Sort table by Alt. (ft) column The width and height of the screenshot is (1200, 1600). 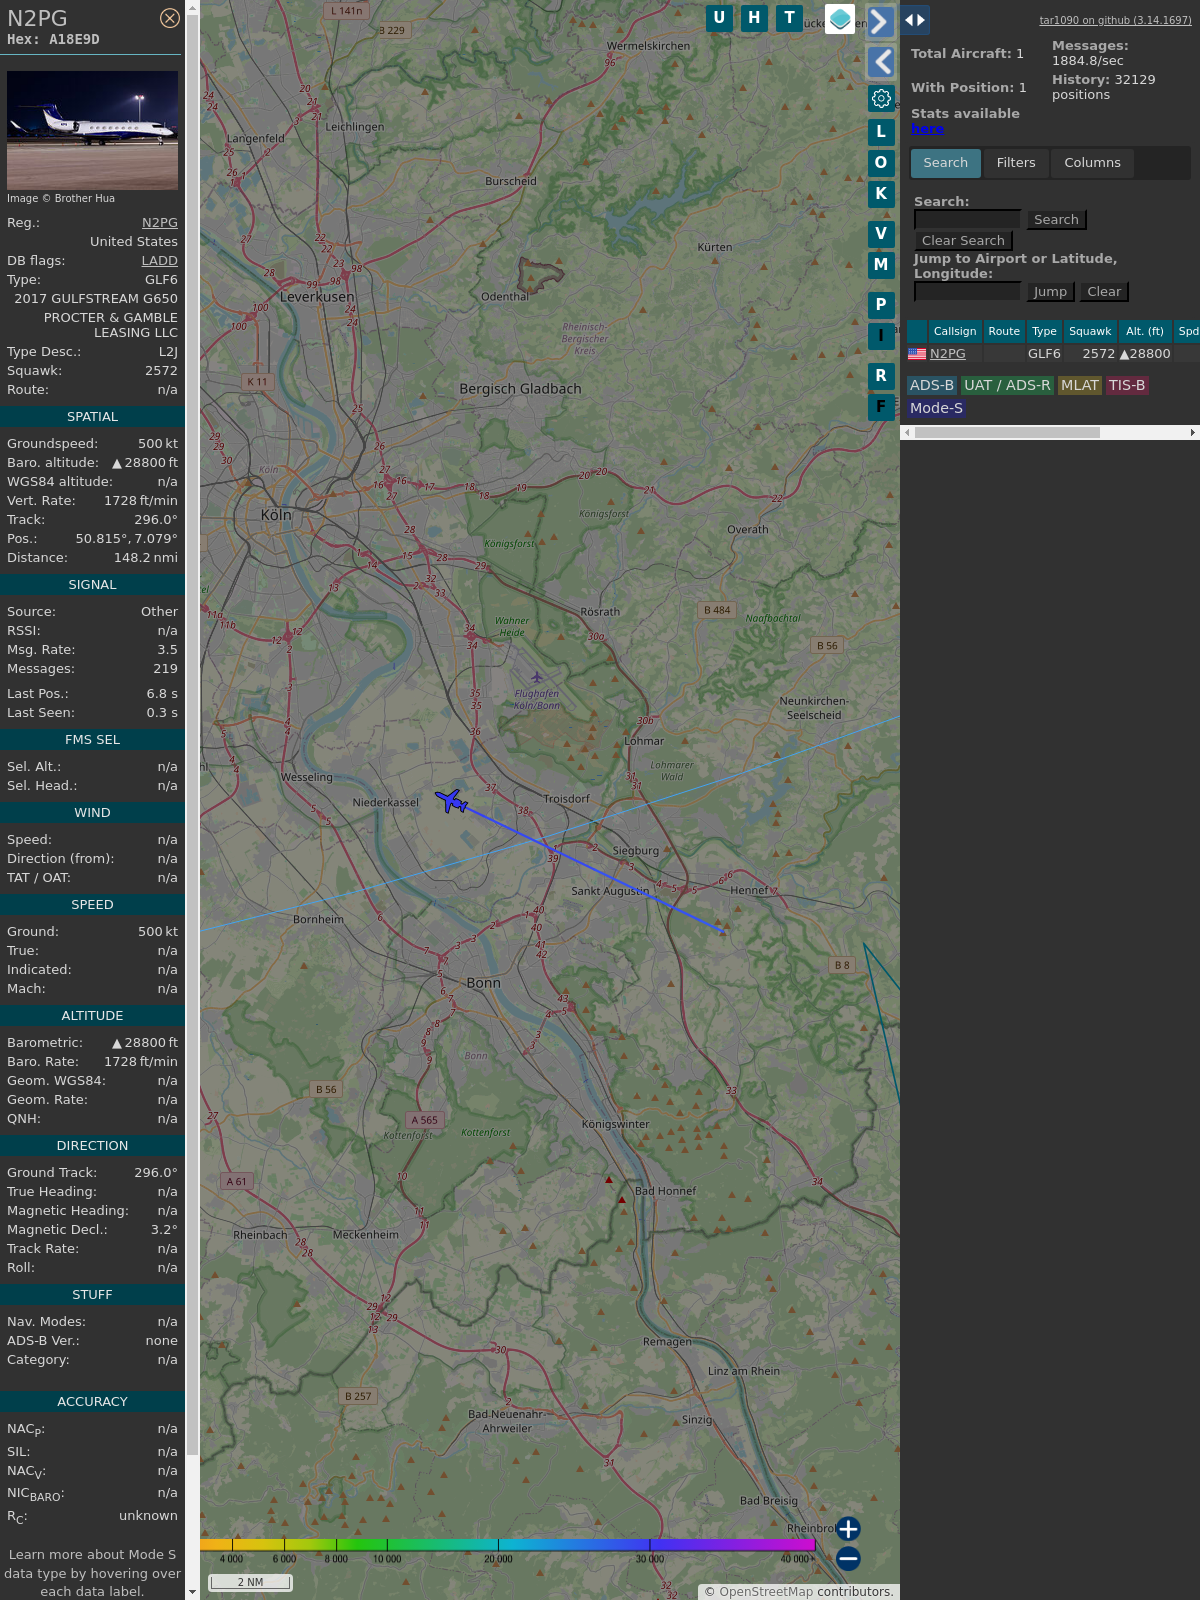pyautogui.click(x=1145, y=331)
